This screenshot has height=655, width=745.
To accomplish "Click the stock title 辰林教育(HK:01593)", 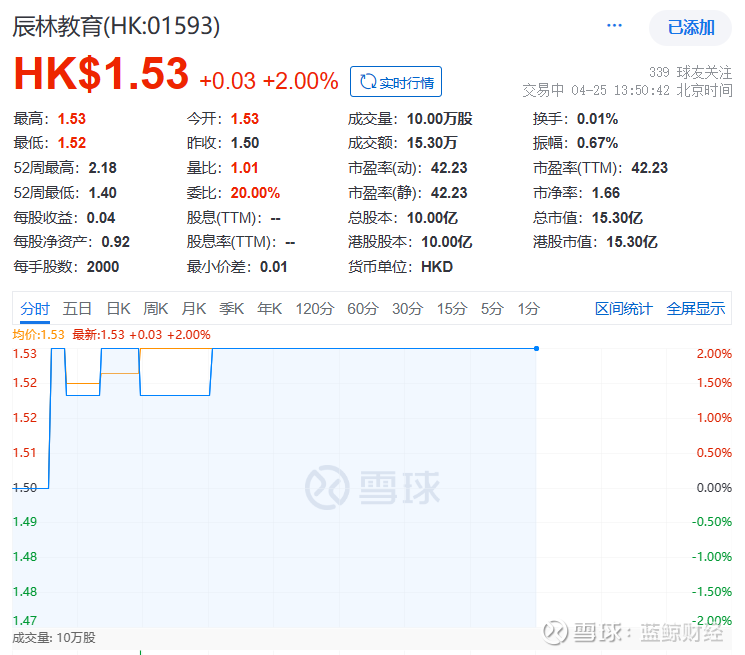I will point(116,26).
